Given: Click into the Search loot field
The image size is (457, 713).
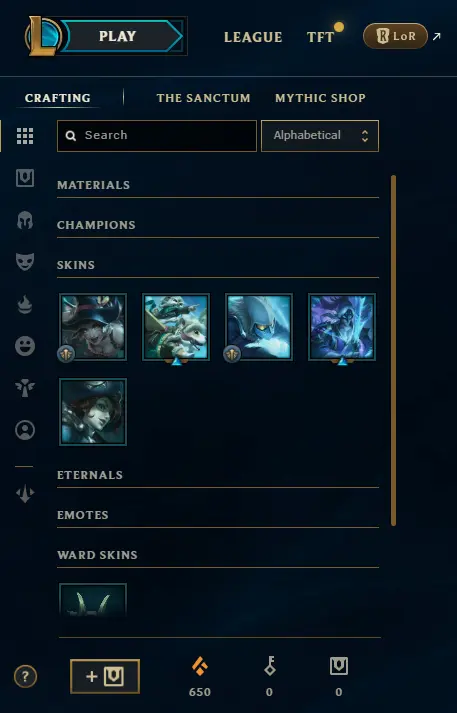Looking at the screenshot, I should (157, 136).
